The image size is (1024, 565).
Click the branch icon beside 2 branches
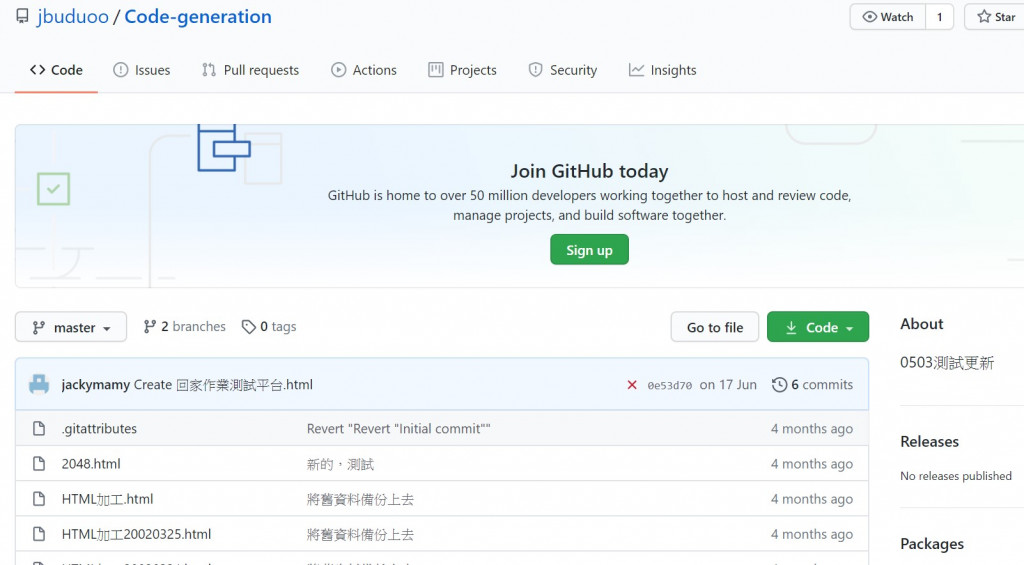point(150,327)
